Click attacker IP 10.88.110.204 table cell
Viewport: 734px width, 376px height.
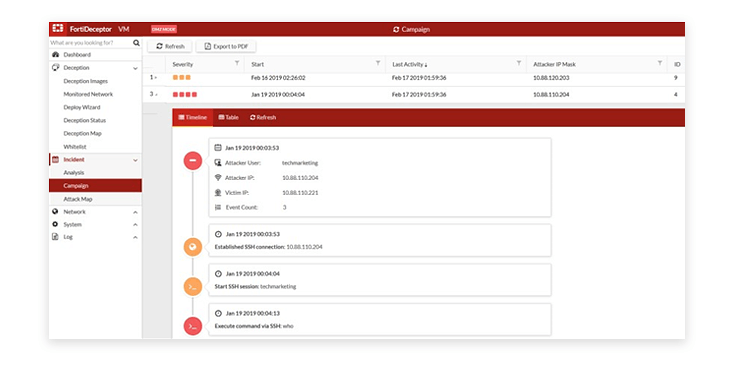551,95
